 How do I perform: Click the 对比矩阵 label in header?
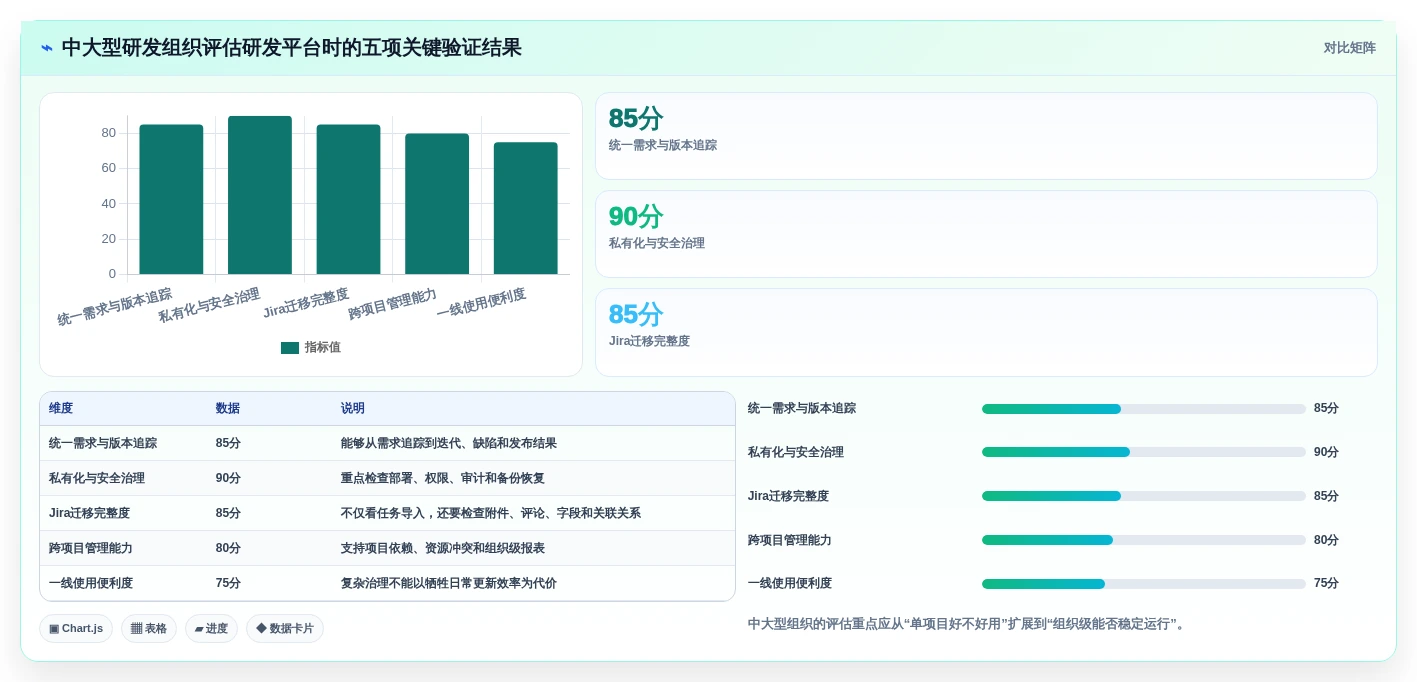tap(1349, 48)
